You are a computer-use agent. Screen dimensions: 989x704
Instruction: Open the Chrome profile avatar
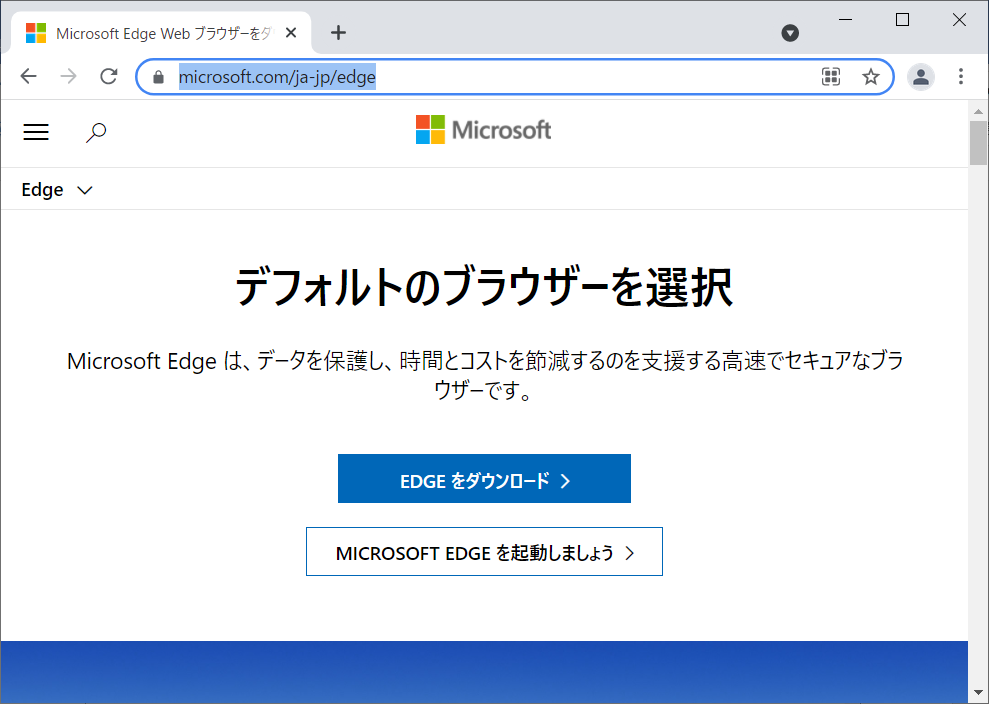coord(921,77)
